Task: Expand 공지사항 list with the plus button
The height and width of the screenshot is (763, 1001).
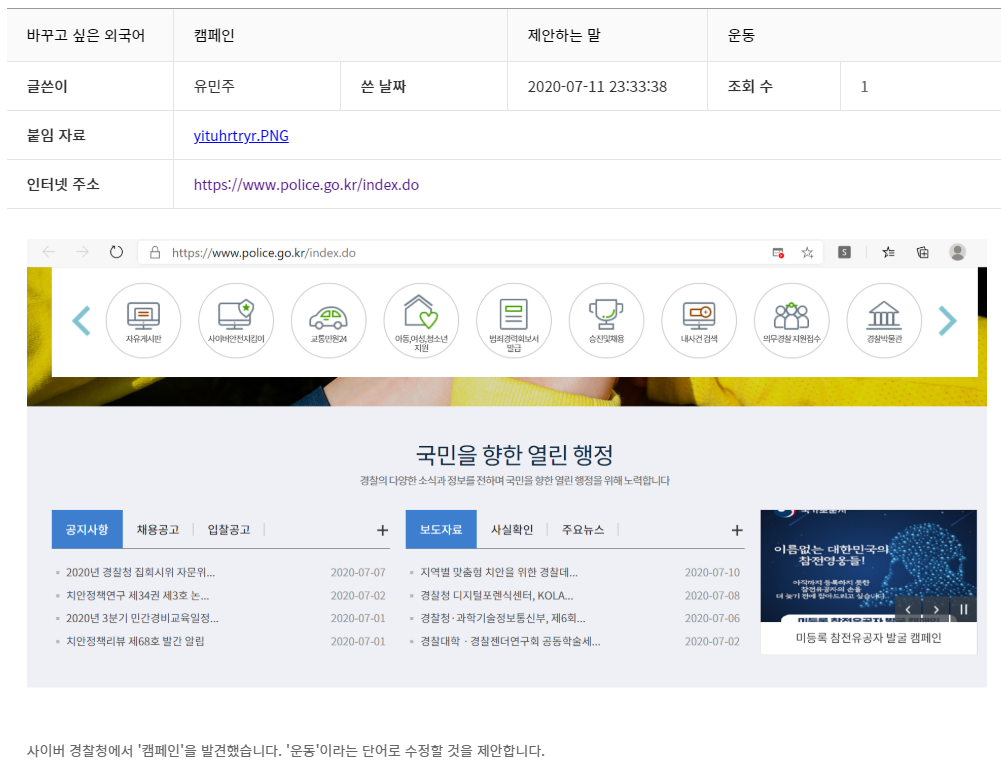Action: pyautogui.click(x=382, y=530)
